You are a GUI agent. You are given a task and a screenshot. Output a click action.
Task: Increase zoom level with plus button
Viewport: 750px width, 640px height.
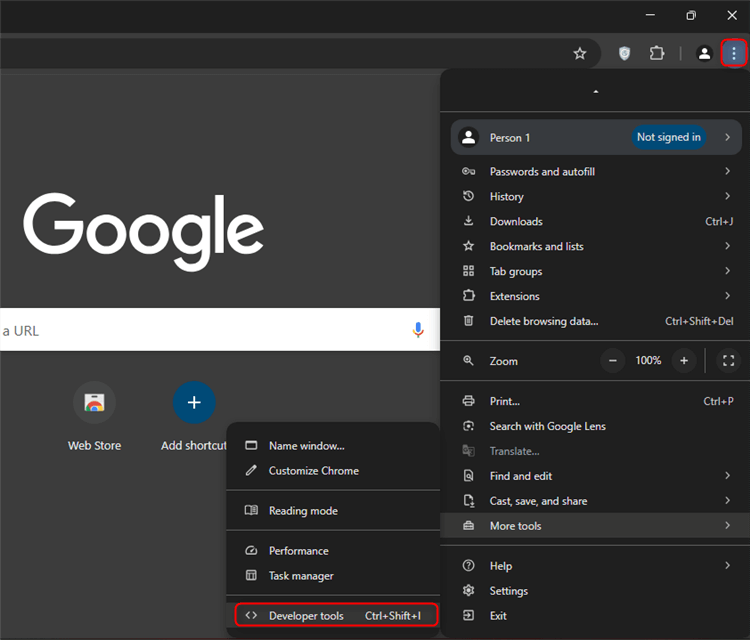(x=684, y=360)
